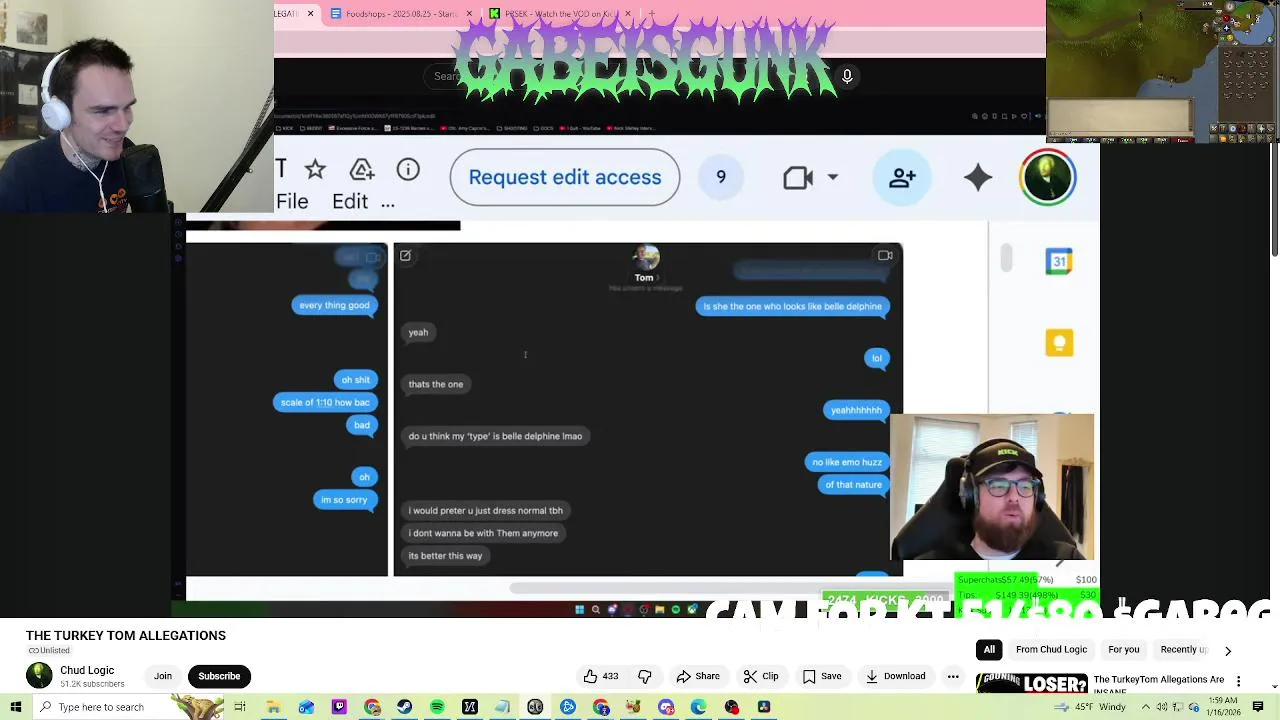Select the Recently uploaded chip

(x=1184, y=650)
